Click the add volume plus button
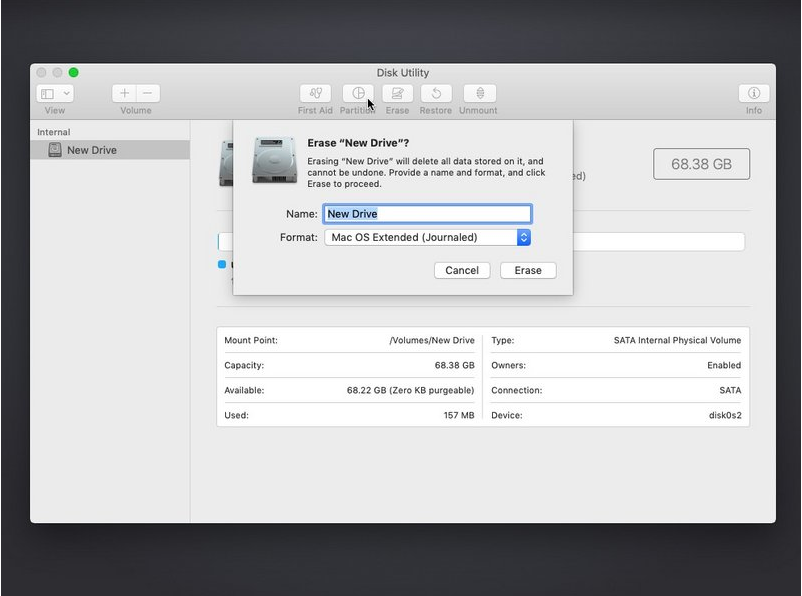 (124, 93)
